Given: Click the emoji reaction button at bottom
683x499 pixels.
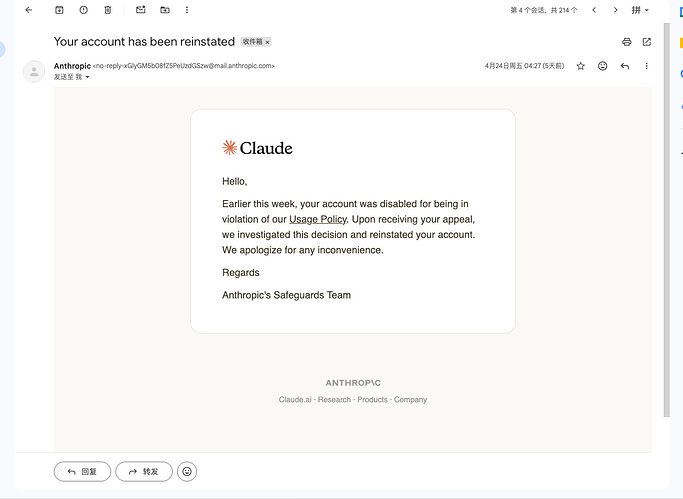Looking at the screenshot, I should tap(187, 472).
